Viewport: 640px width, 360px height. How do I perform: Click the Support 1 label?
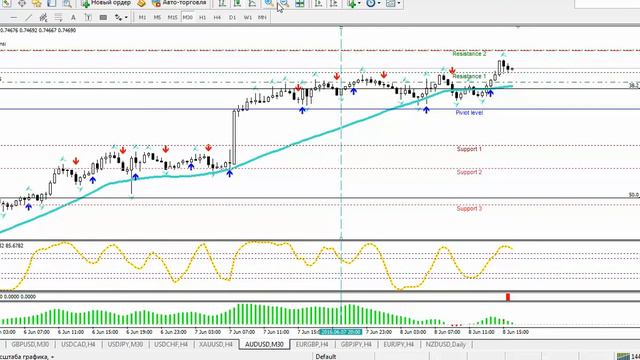469,149
